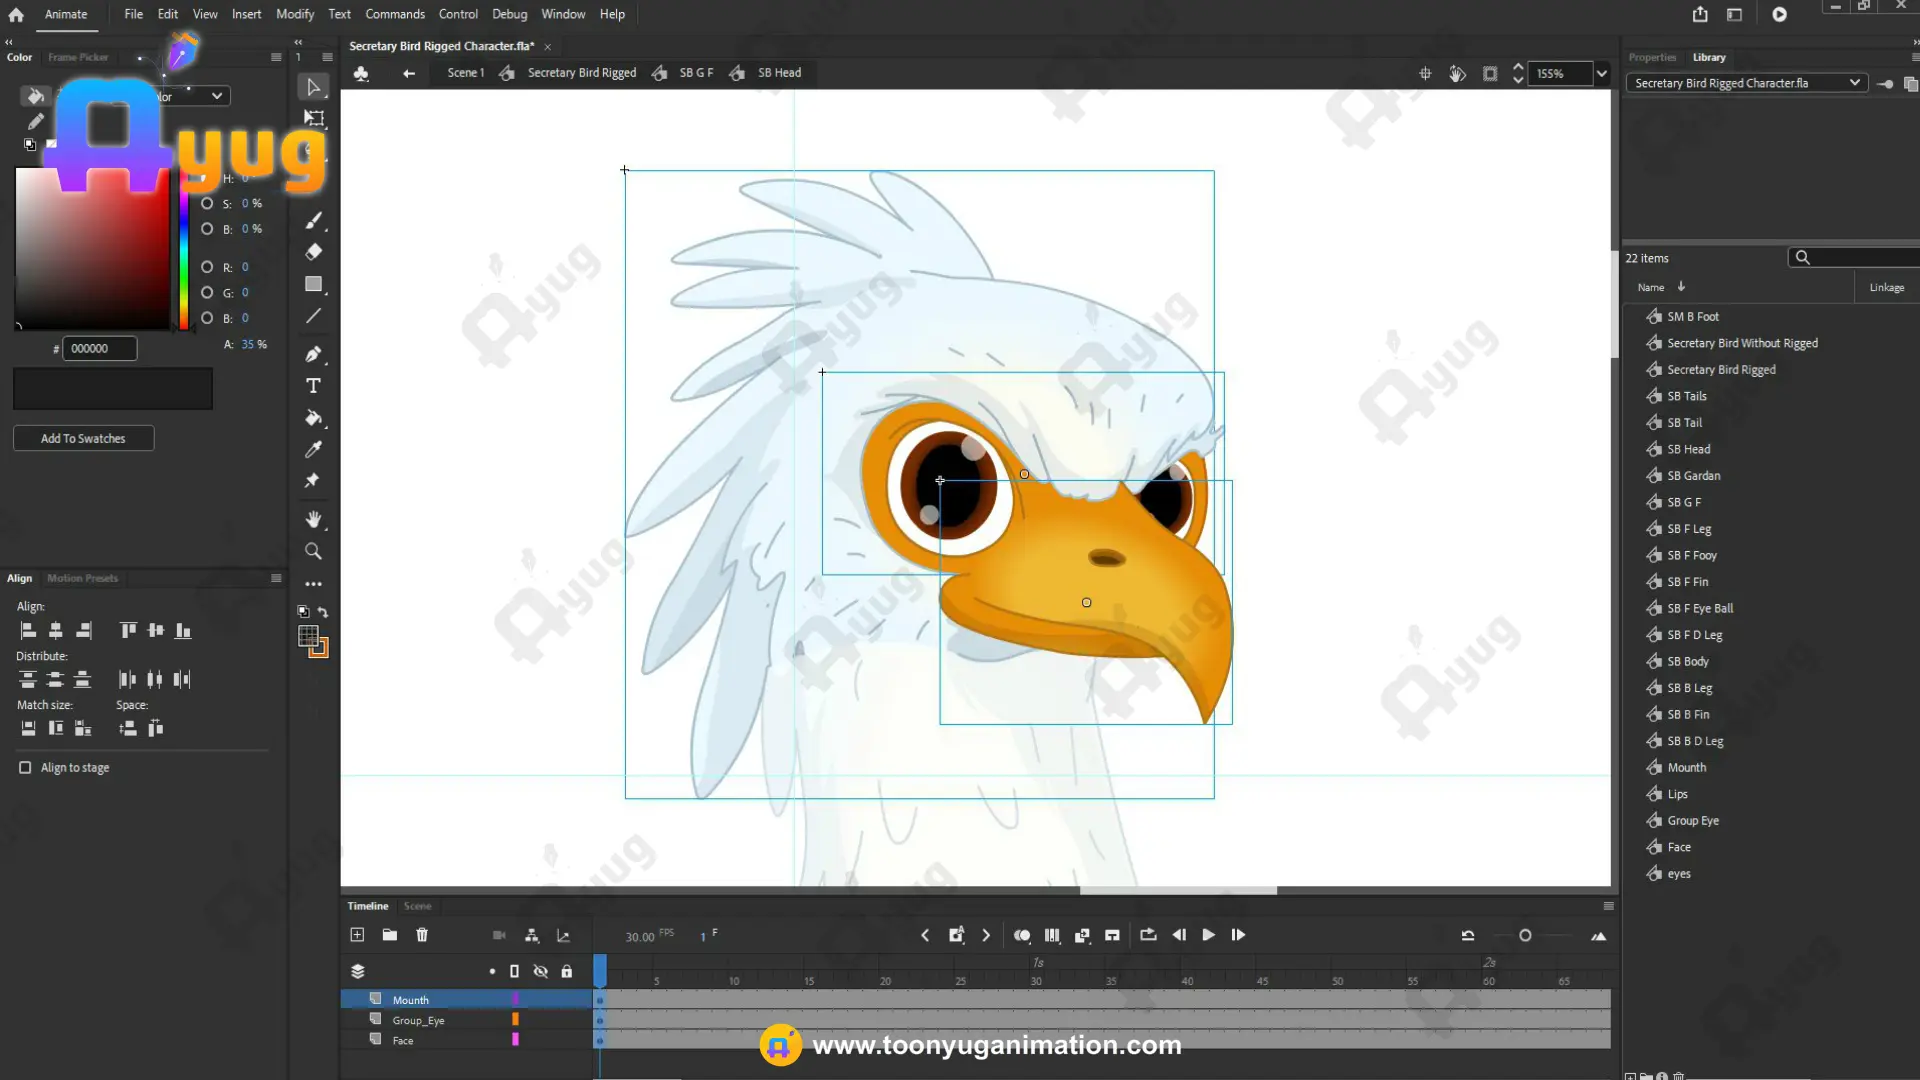This screenshot has height=1080, width=1920.
Task: Select the Hand tool
Action: (x=313, y=519)
